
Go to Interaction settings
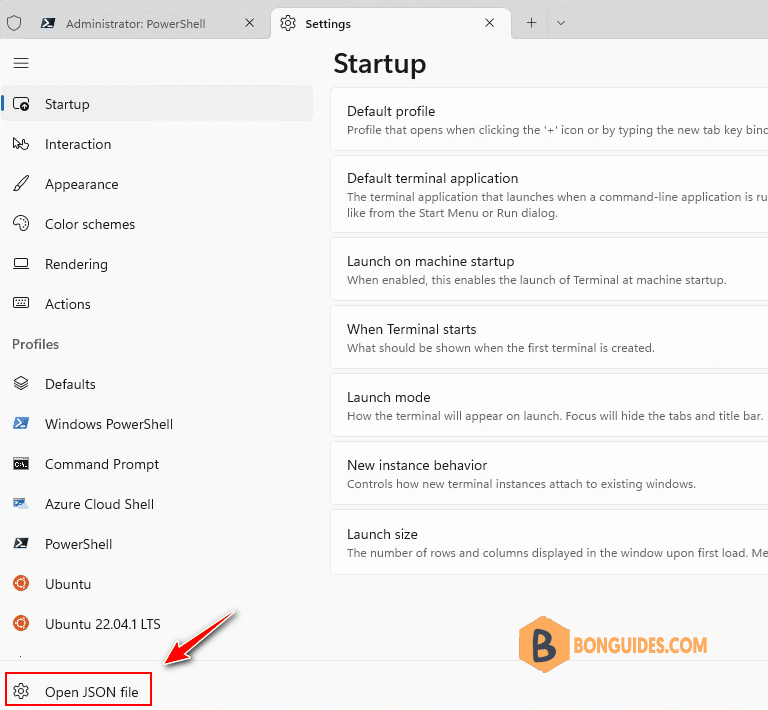(x=157, y=144)
